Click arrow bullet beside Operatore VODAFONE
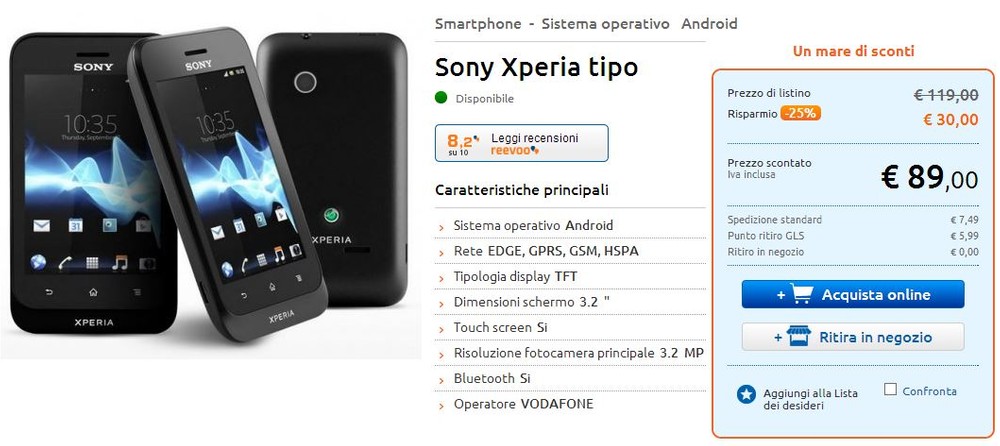This screenshot has width=1000, height=446. [x=441, y=405]
